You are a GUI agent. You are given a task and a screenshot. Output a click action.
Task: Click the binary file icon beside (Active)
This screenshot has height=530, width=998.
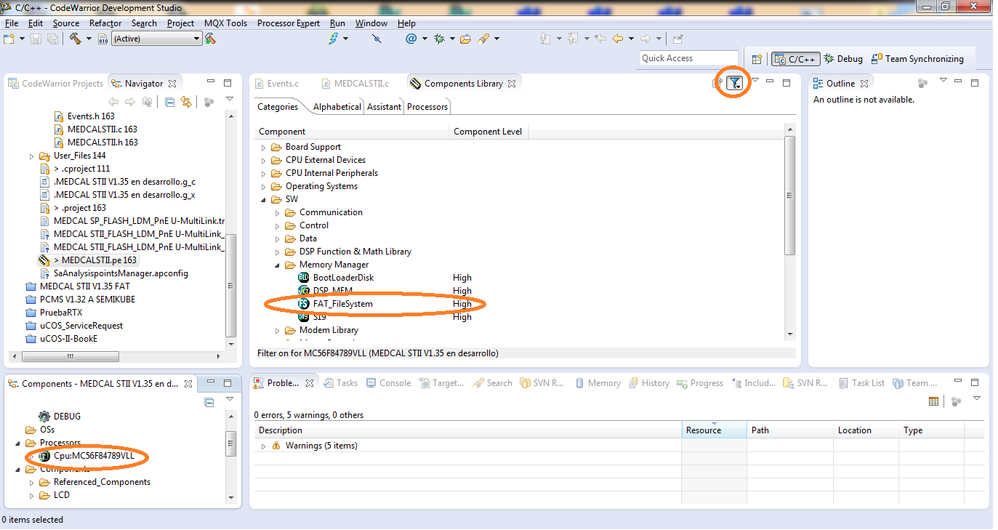tap(102, 39)
